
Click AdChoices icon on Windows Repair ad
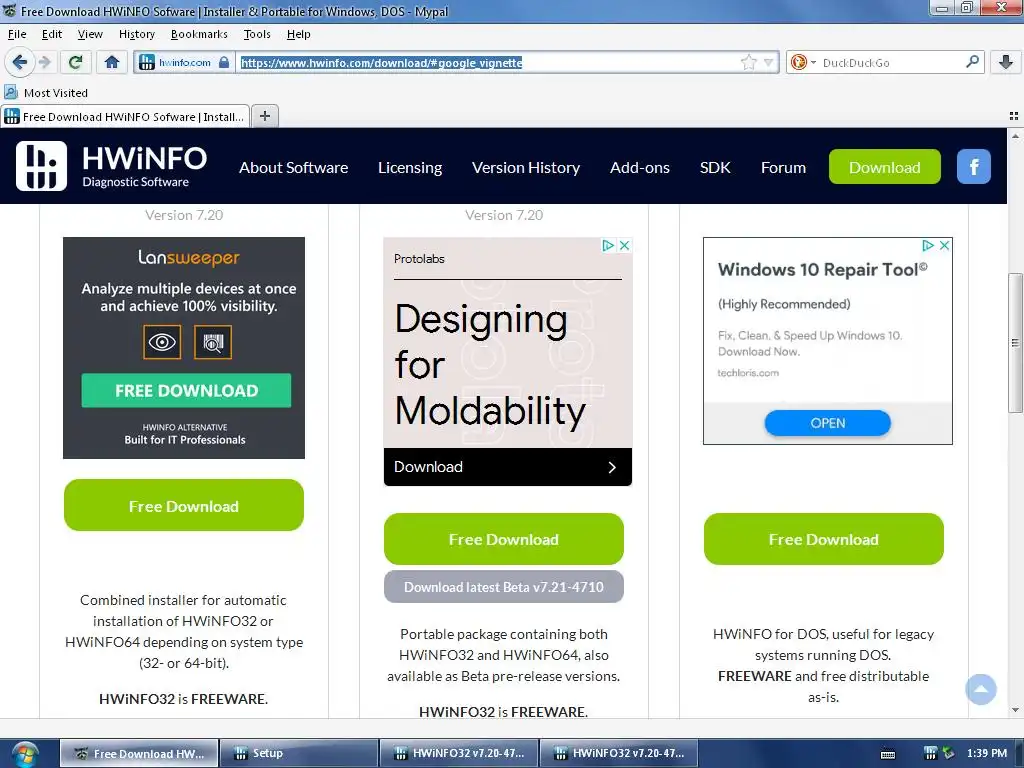tap(928, 246)
